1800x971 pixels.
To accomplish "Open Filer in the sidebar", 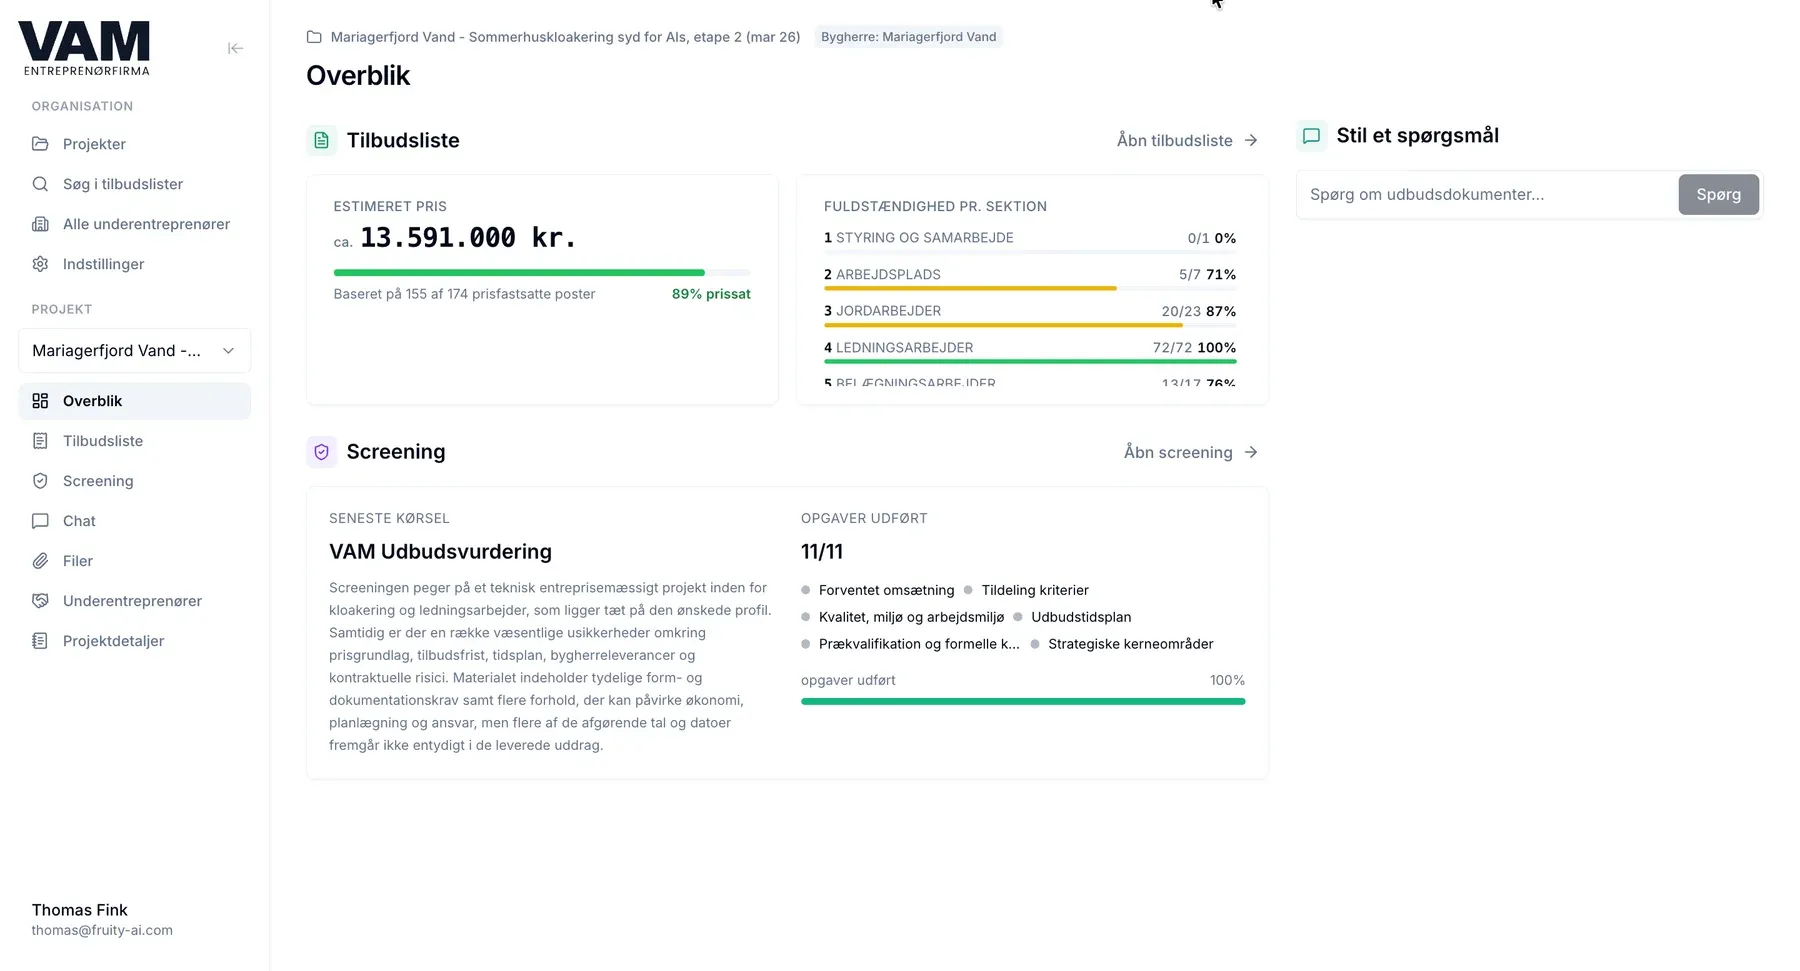I will [x=134, y=561].
